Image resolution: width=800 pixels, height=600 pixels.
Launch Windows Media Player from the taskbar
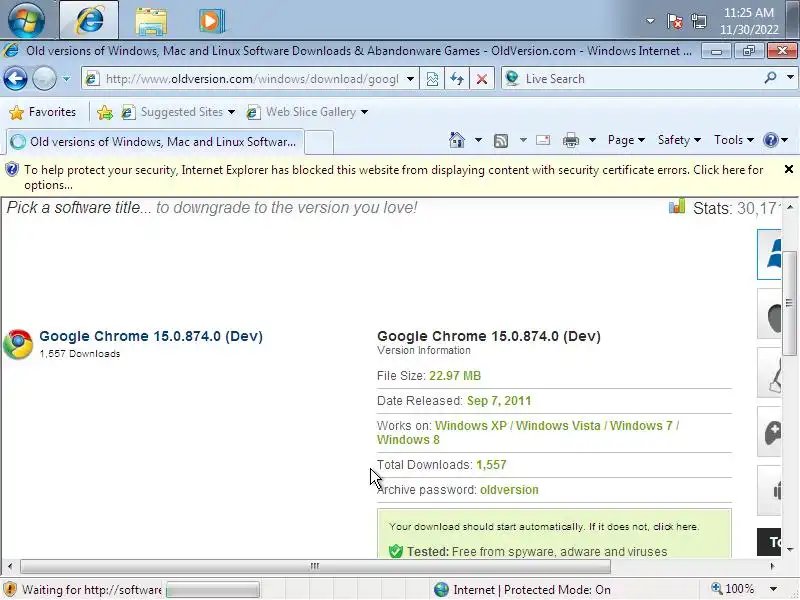[x=211, y=21]
